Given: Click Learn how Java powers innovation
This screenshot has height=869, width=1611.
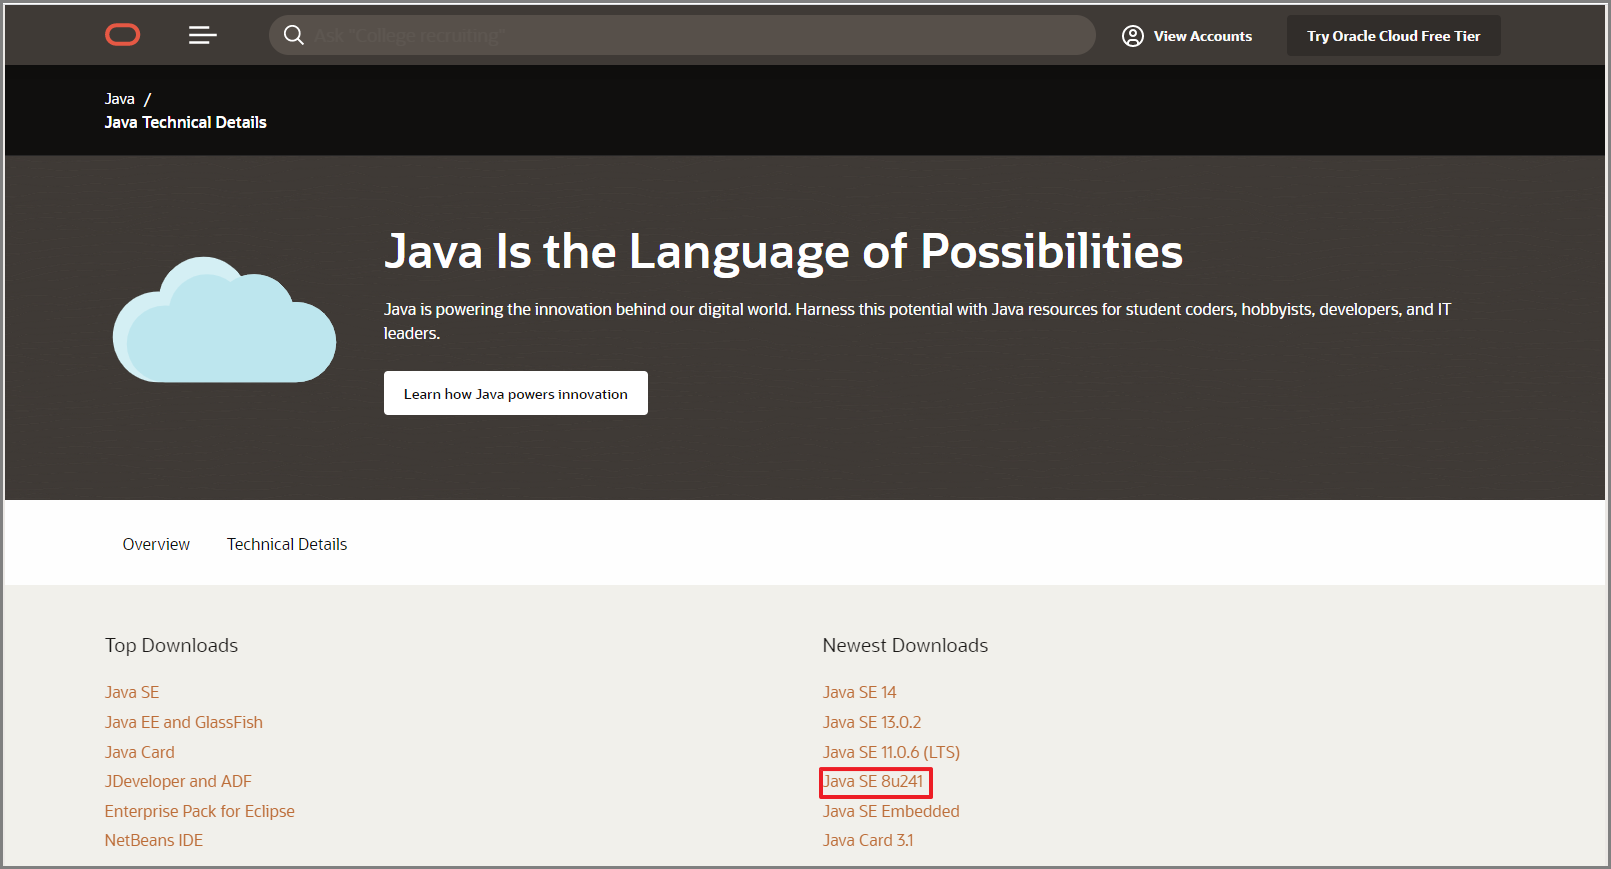Looking at the screenshot, I should (x=516, y=393).
